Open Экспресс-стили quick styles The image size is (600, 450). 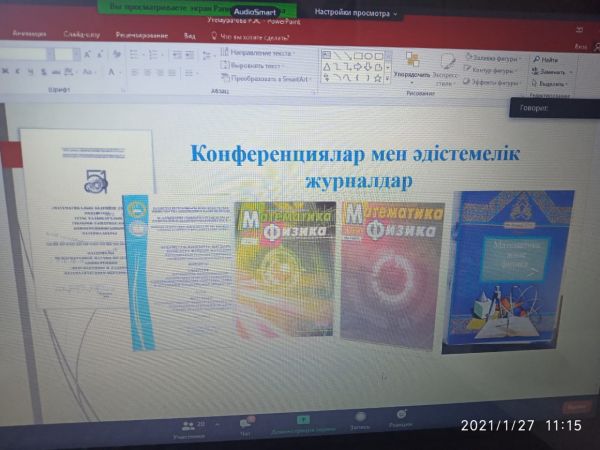[446, 66]
